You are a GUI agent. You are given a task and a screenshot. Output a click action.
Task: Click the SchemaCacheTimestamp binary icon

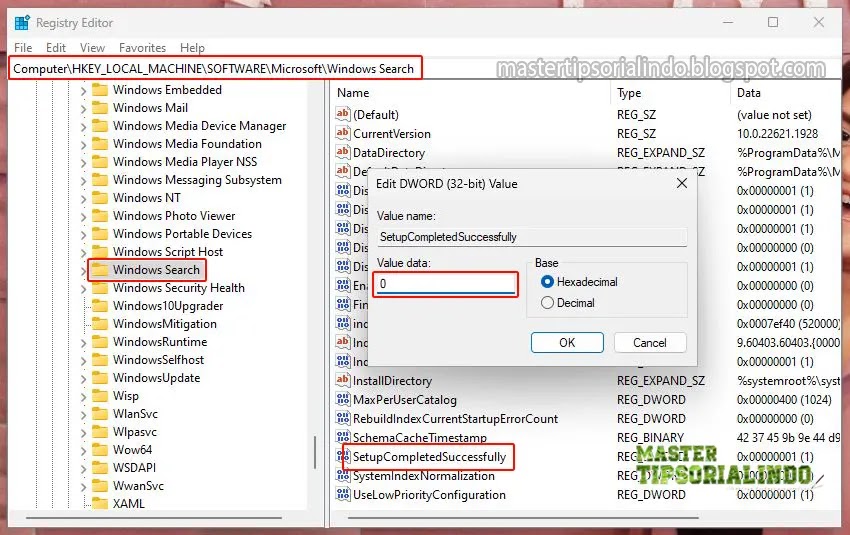pyautogui.click(x=343, y=437)
